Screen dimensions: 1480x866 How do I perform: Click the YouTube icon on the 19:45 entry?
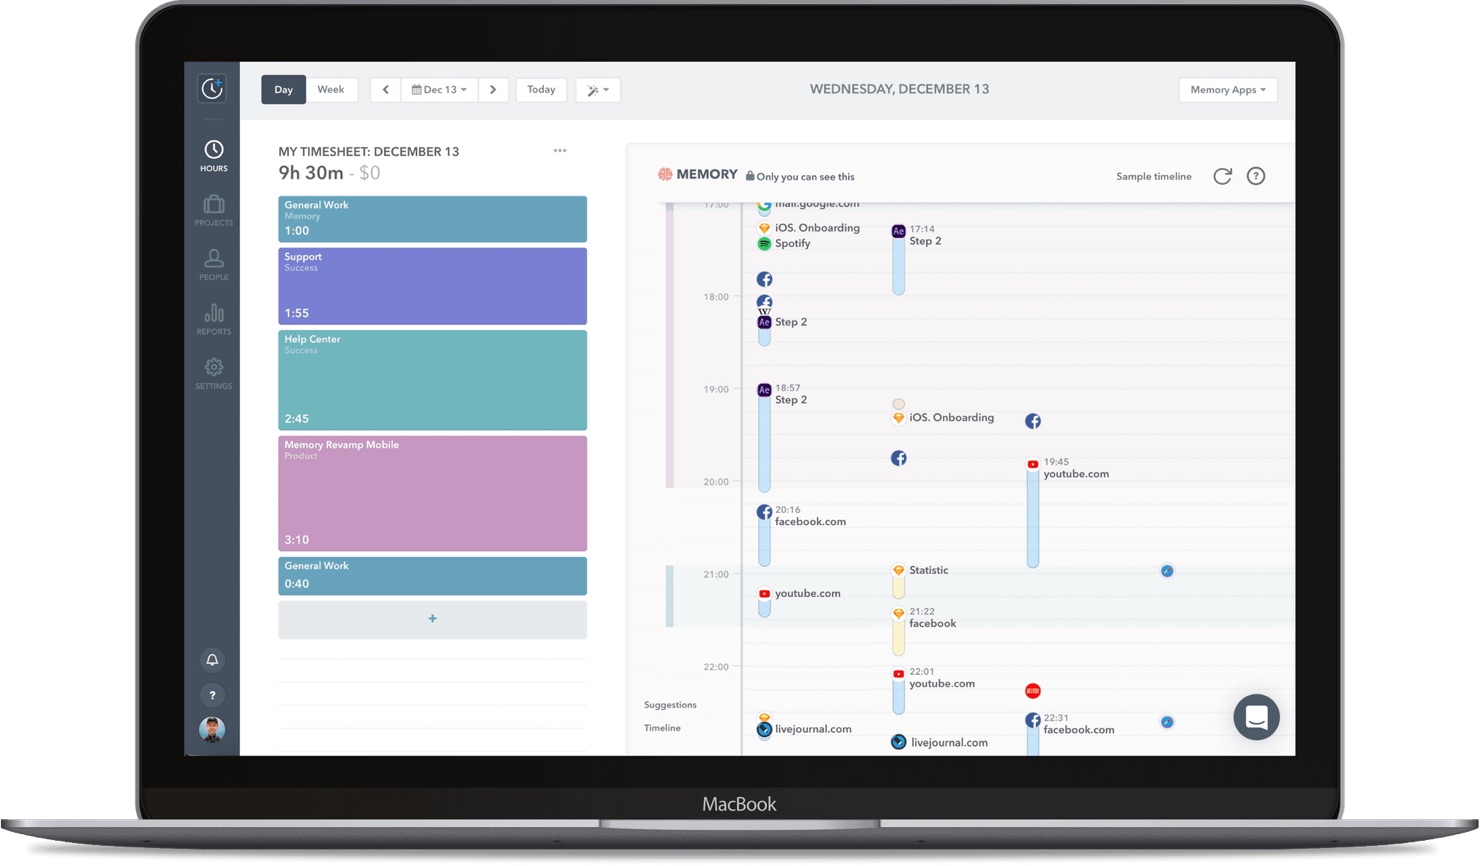[1031, 463]
